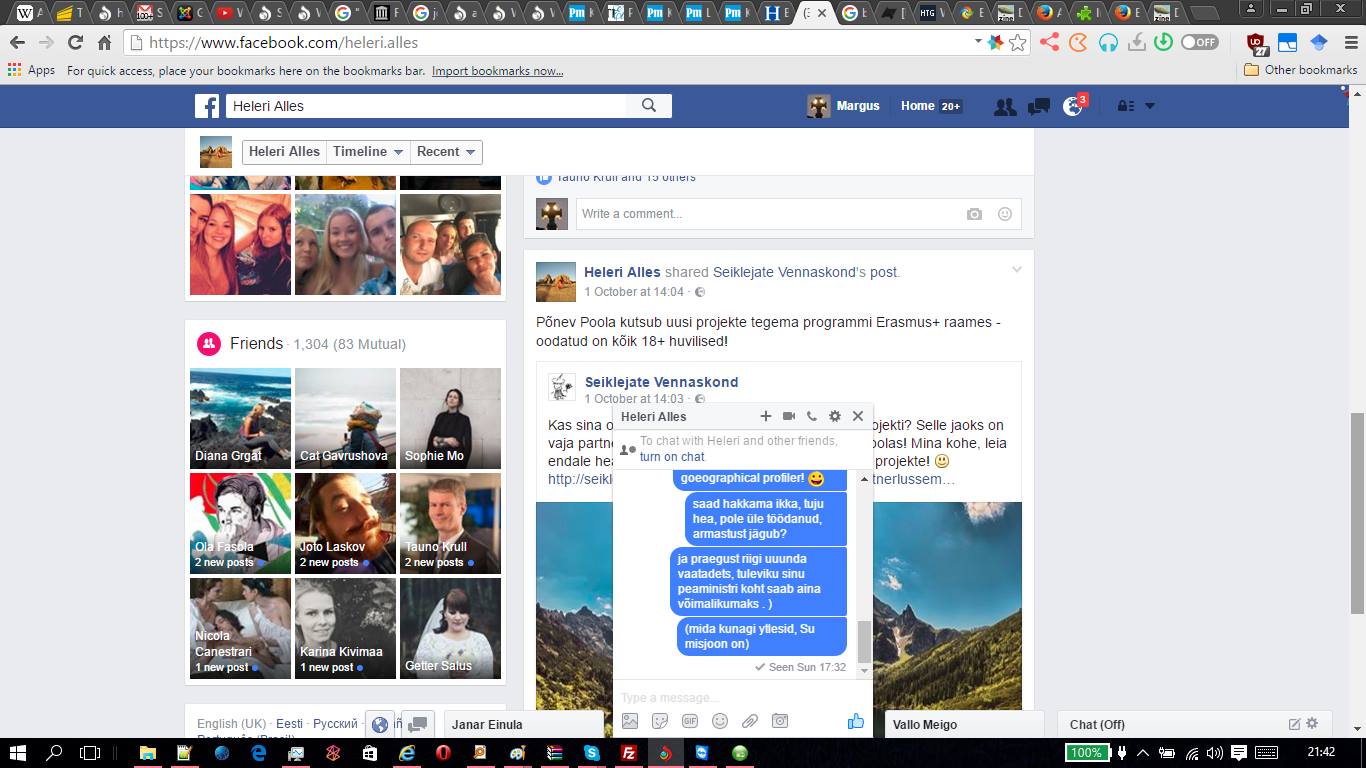Open Karina Kivimaa's friend thumbnail
Screen dimensions: 1366x768
[x=345, y=628]
